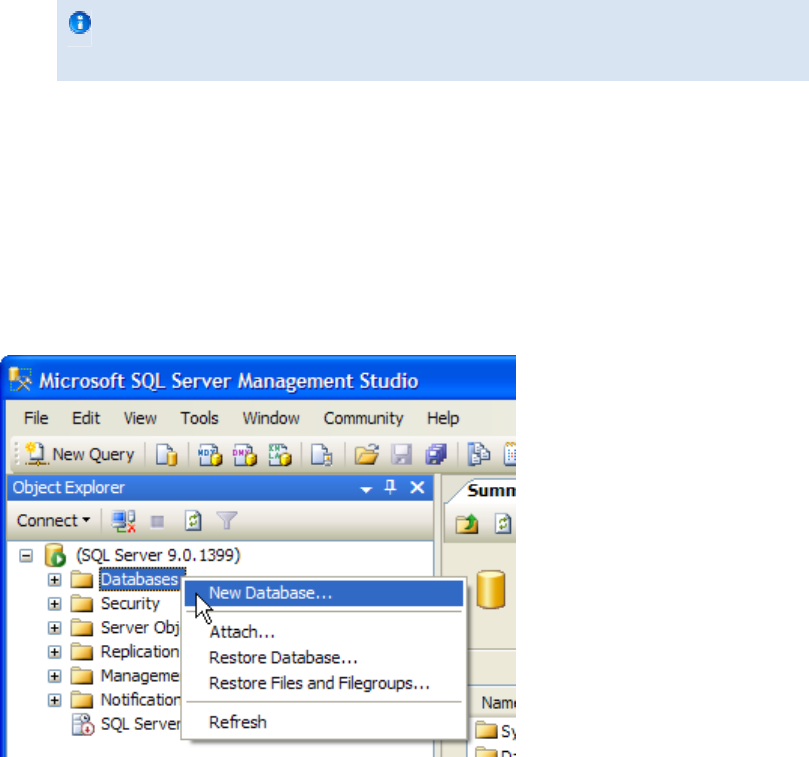Click the Database Engine Query toolbar icon

pos(167,455)
